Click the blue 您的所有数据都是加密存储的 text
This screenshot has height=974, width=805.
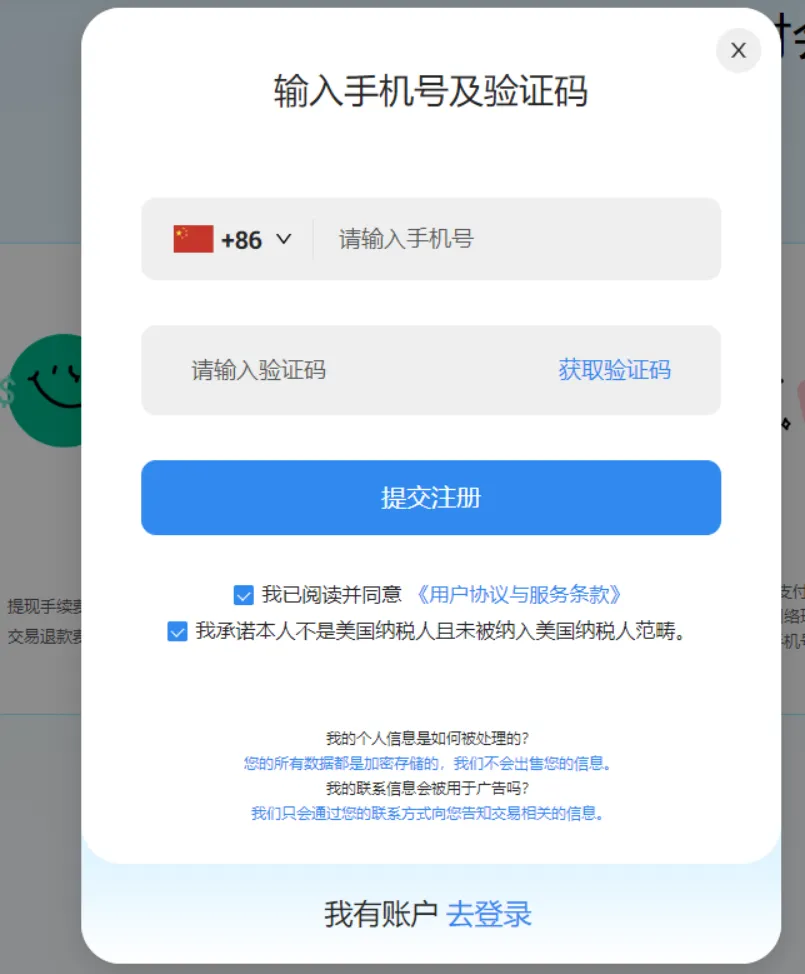[x=427, y=763]
